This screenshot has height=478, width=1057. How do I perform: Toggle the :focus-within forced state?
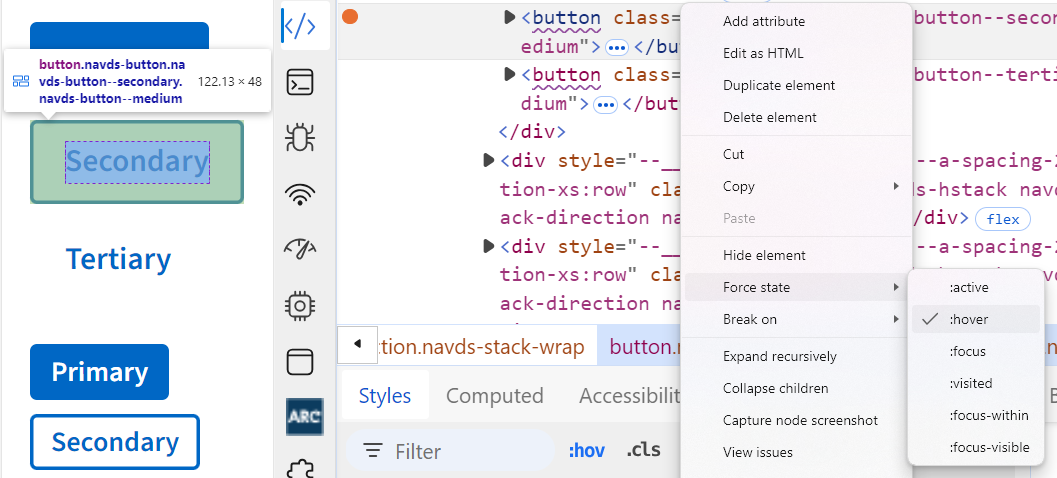(x=976, y=415)
